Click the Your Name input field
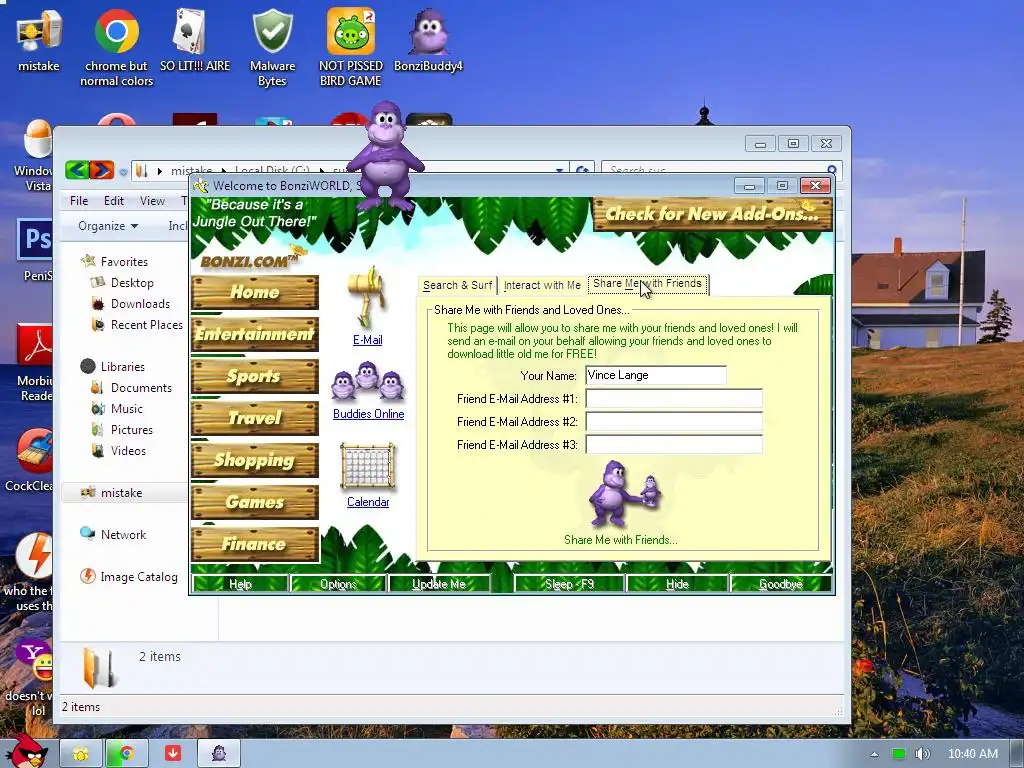This screenshot has width=1024, height=768. click(656, 376)
